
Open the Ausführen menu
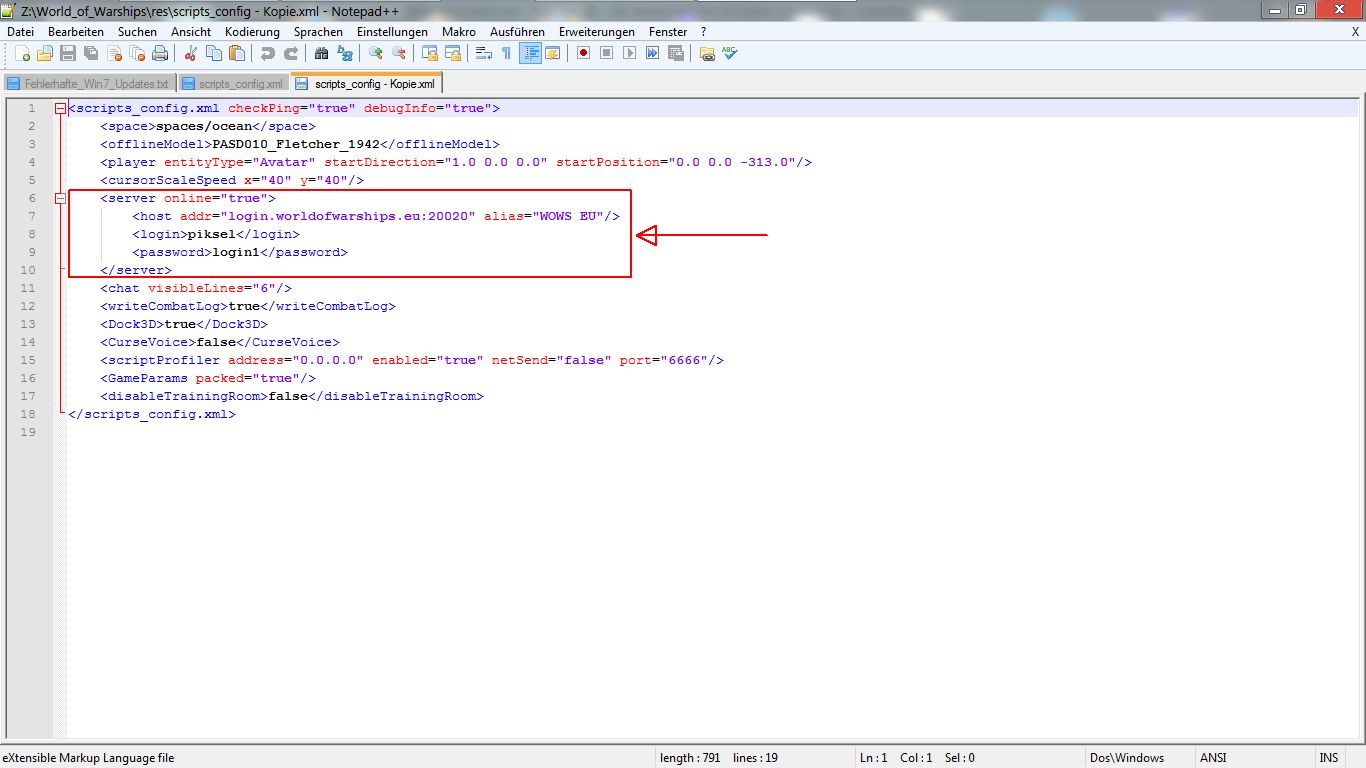(x=517, y=32)
